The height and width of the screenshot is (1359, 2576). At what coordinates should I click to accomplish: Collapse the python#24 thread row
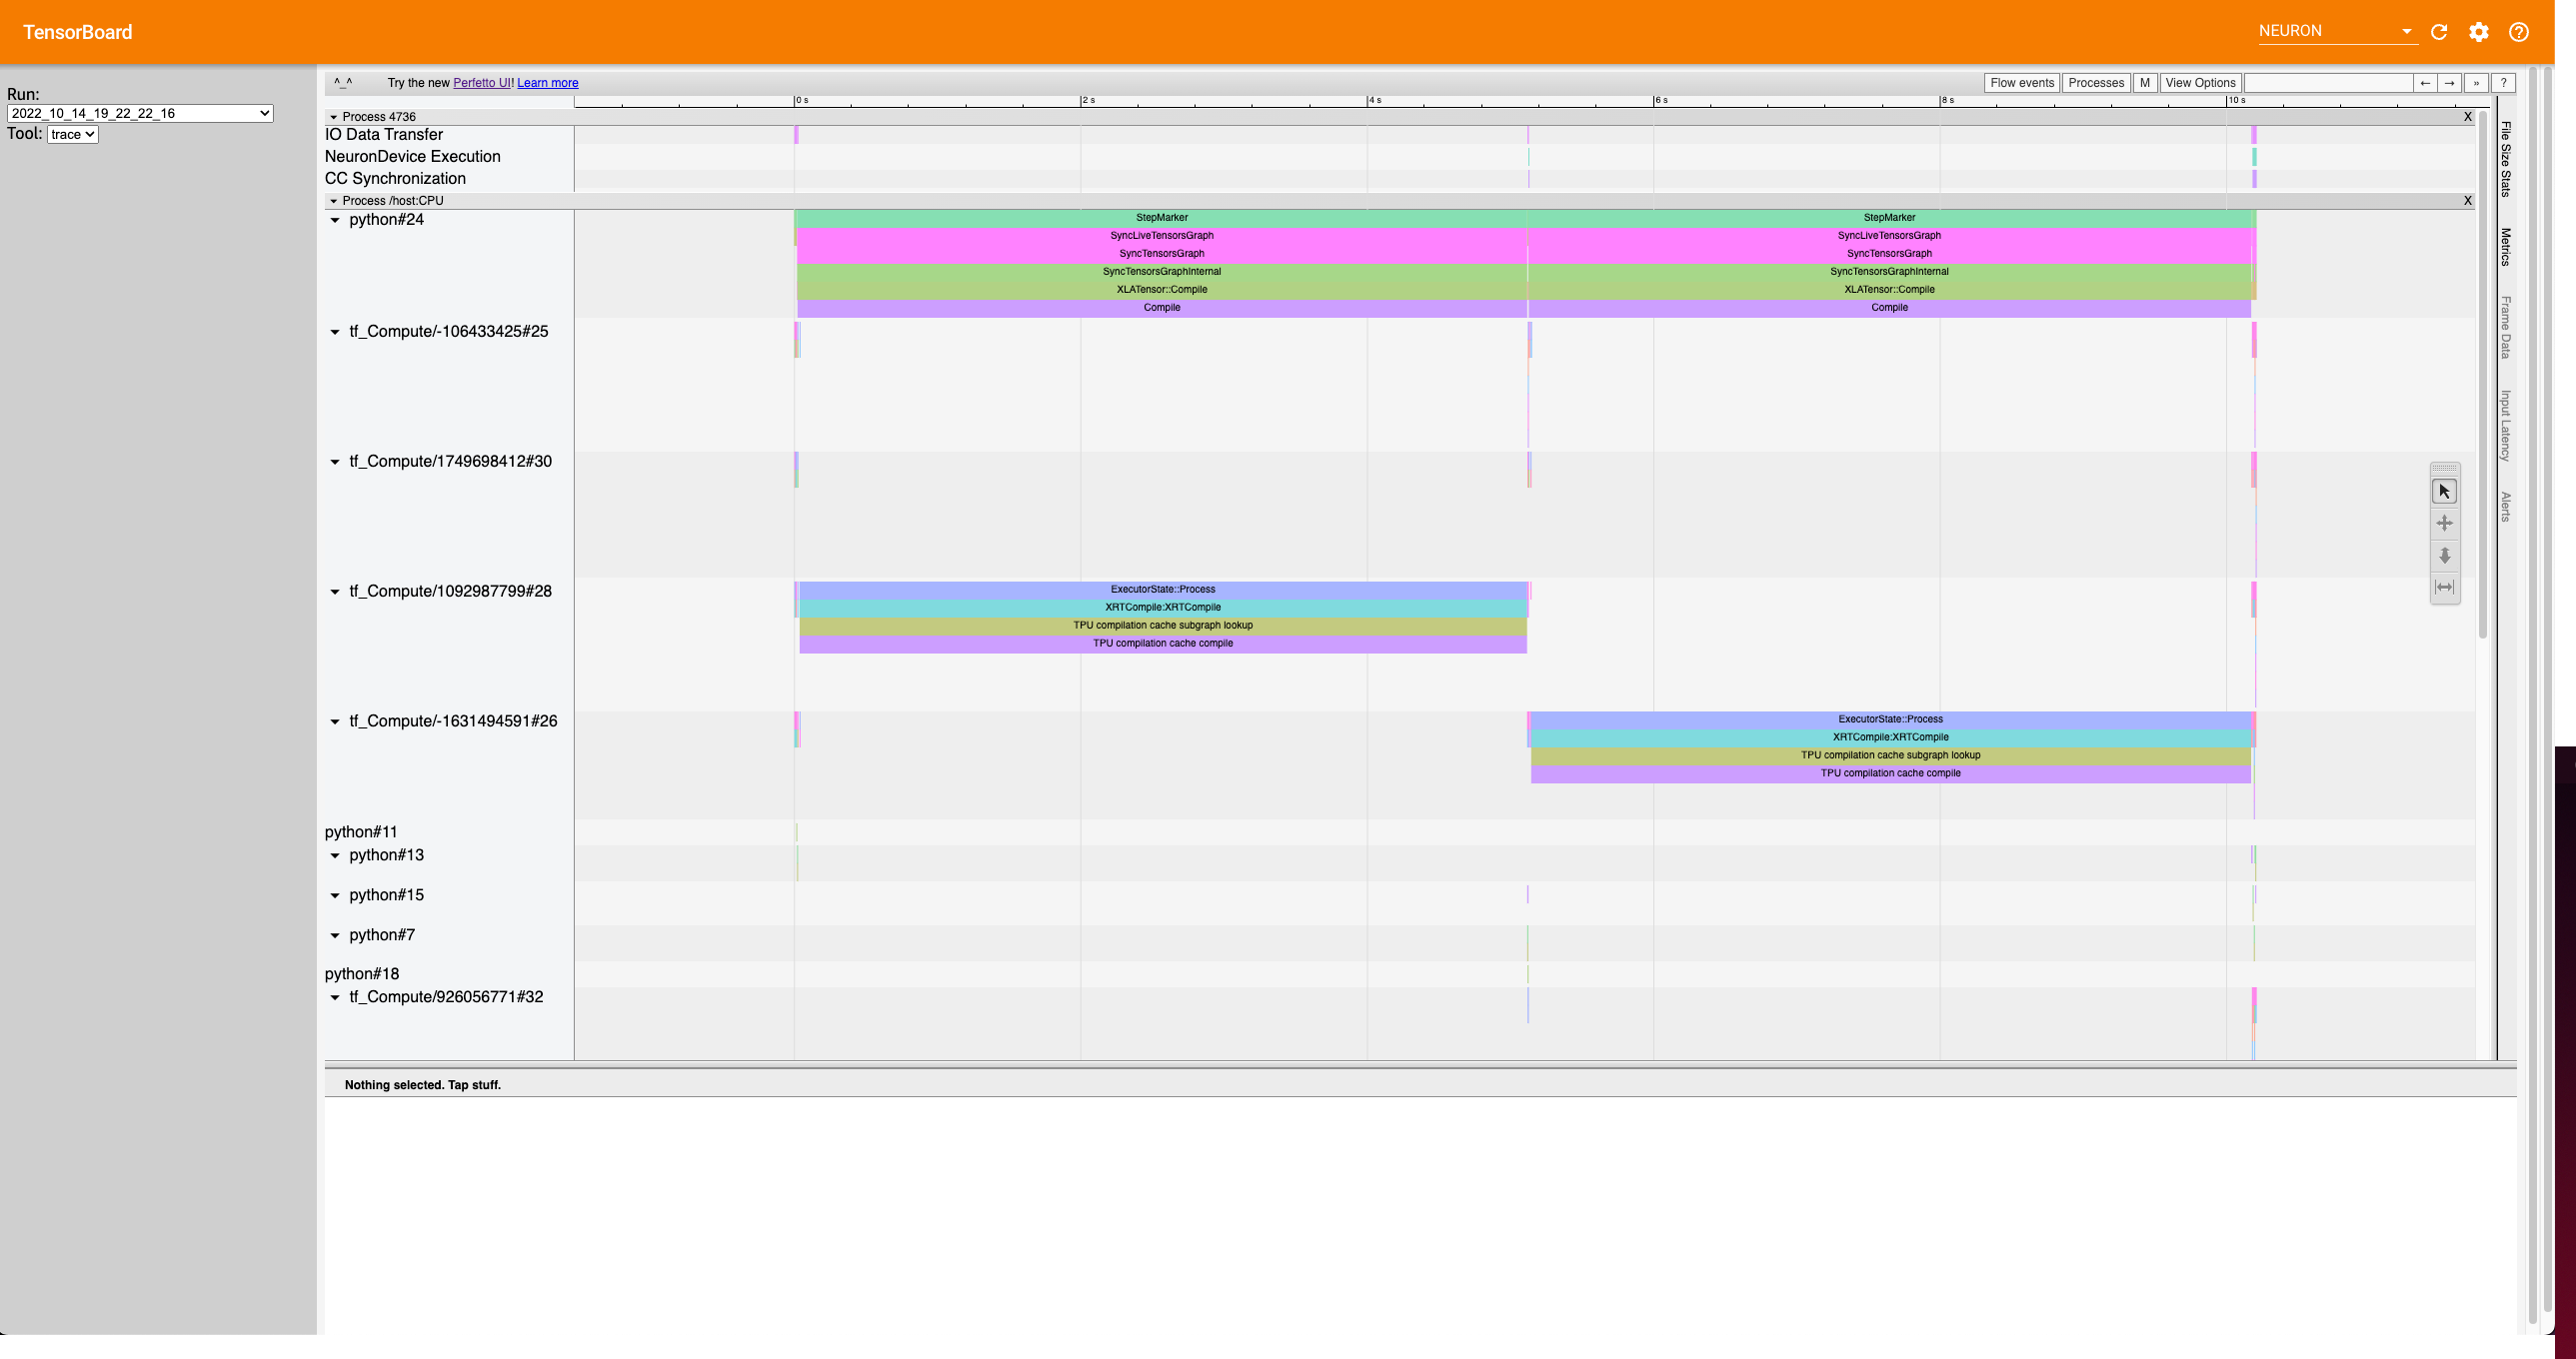[x=336, y=221]
